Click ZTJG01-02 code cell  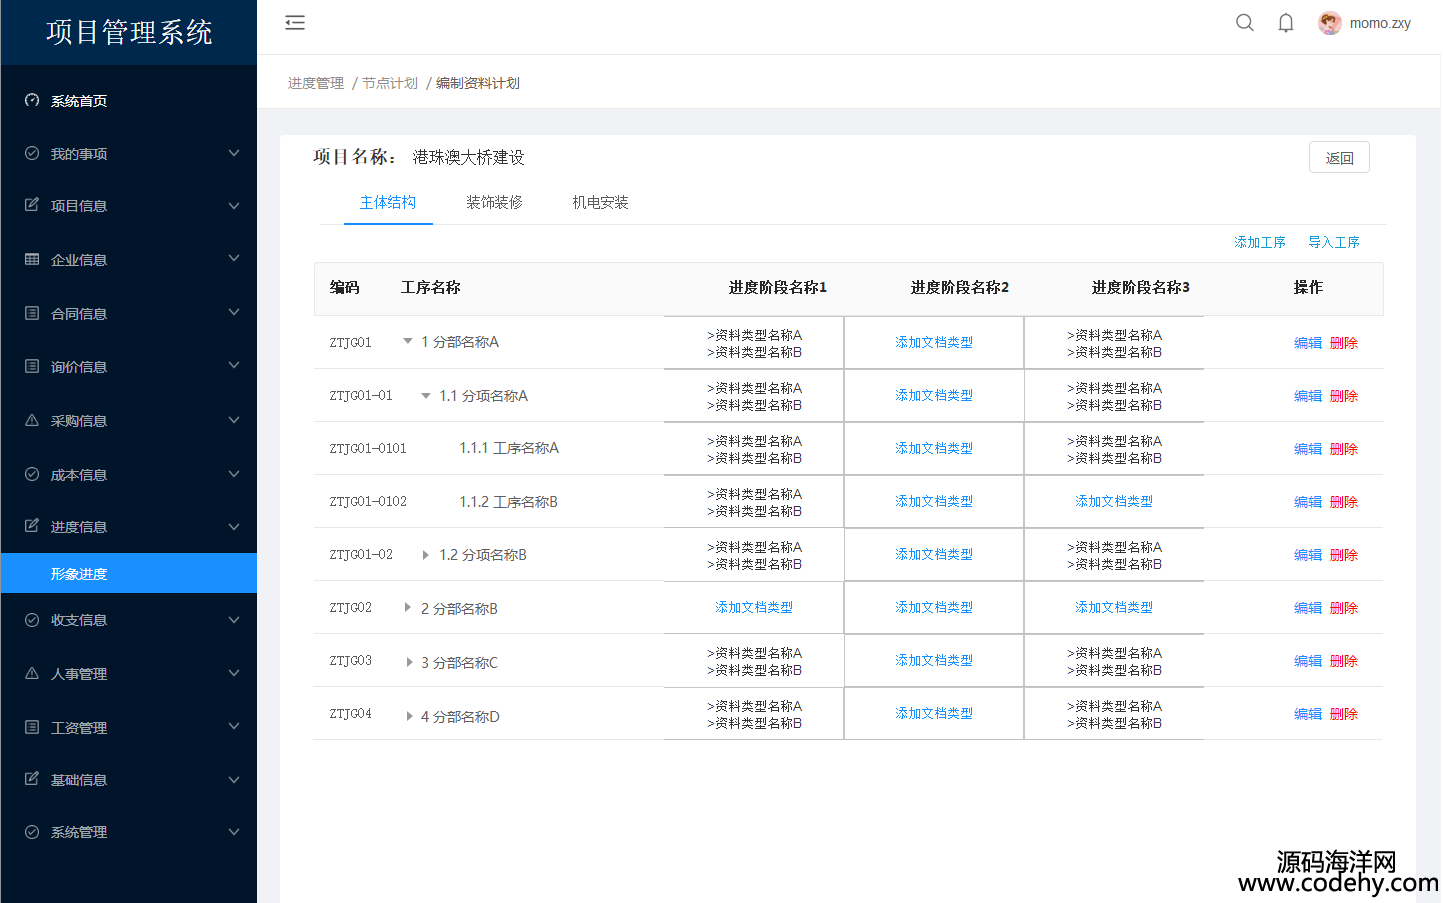(361, 554)
